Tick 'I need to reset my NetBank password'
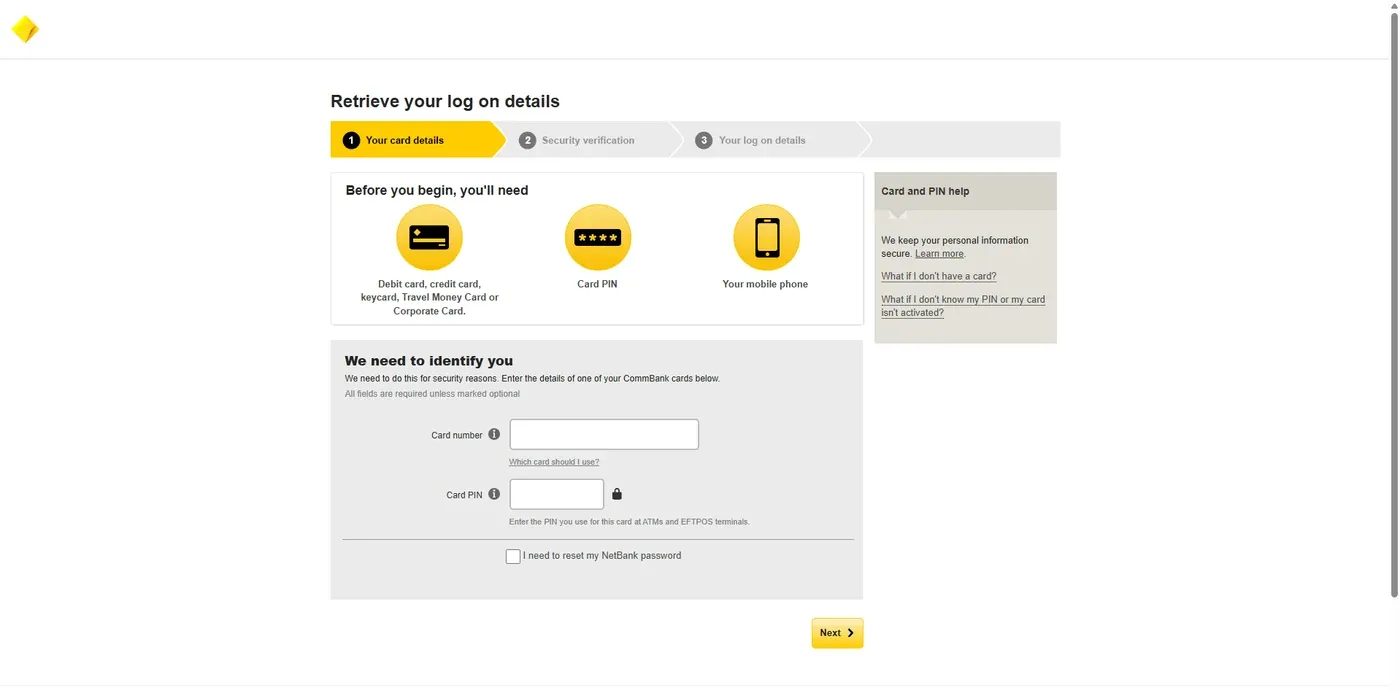 tap(513, 556)
